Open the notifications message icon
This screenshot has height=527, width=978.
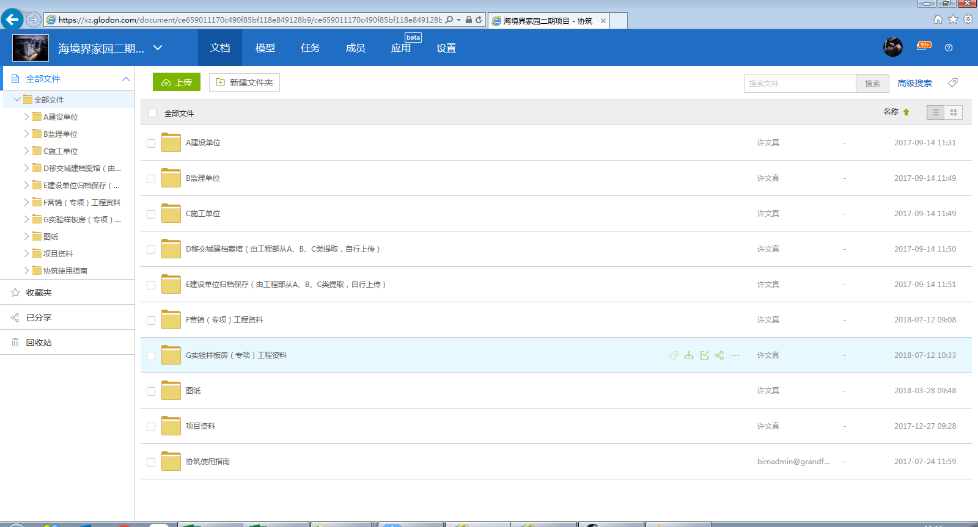[924, 47]
